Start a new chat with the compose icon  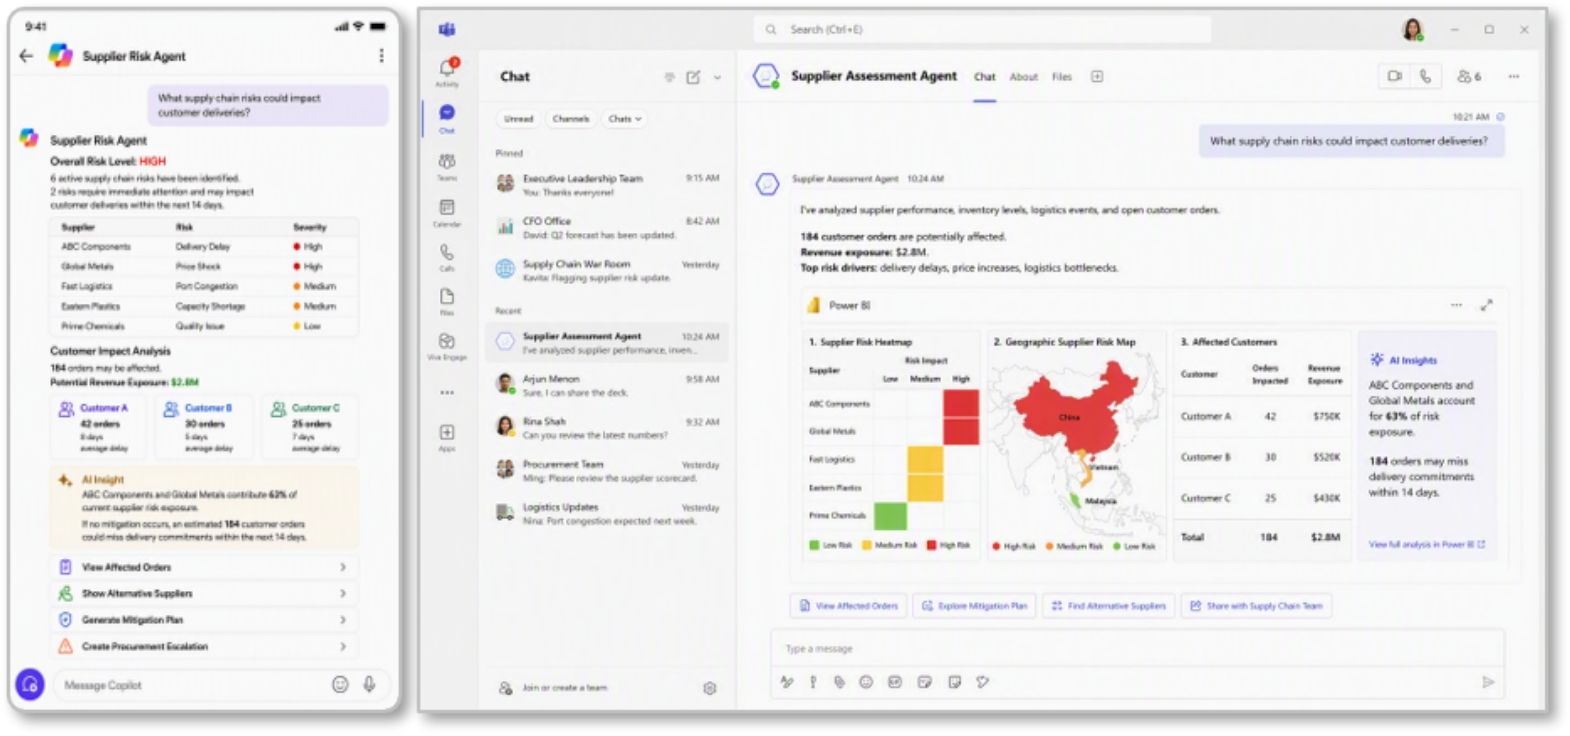coord(693,77)
